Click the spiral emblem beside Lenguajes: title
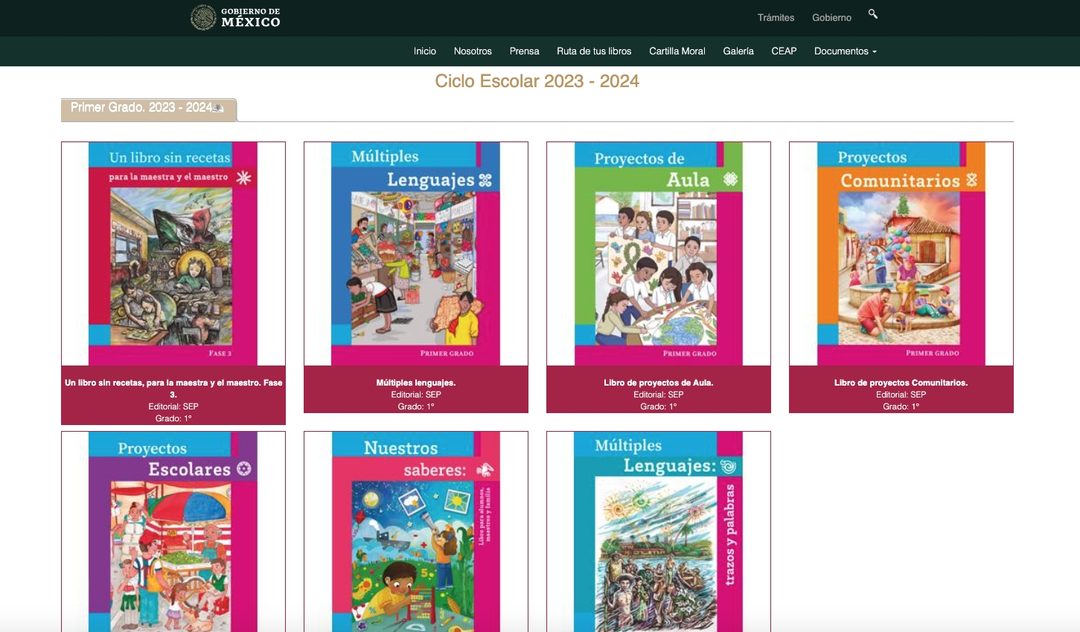Viewport: 1080px width, 632px height. coord(728,467)
